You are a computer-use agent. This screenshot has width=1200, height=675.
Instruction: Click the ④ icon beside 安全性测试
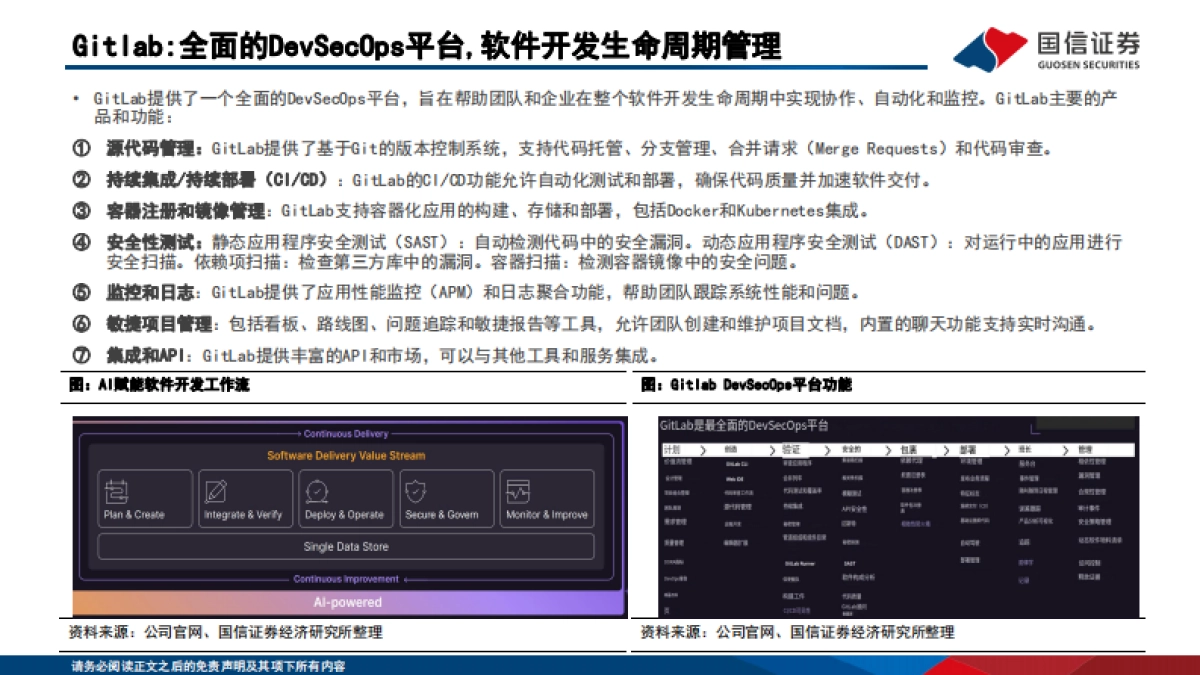pos(80,242)
